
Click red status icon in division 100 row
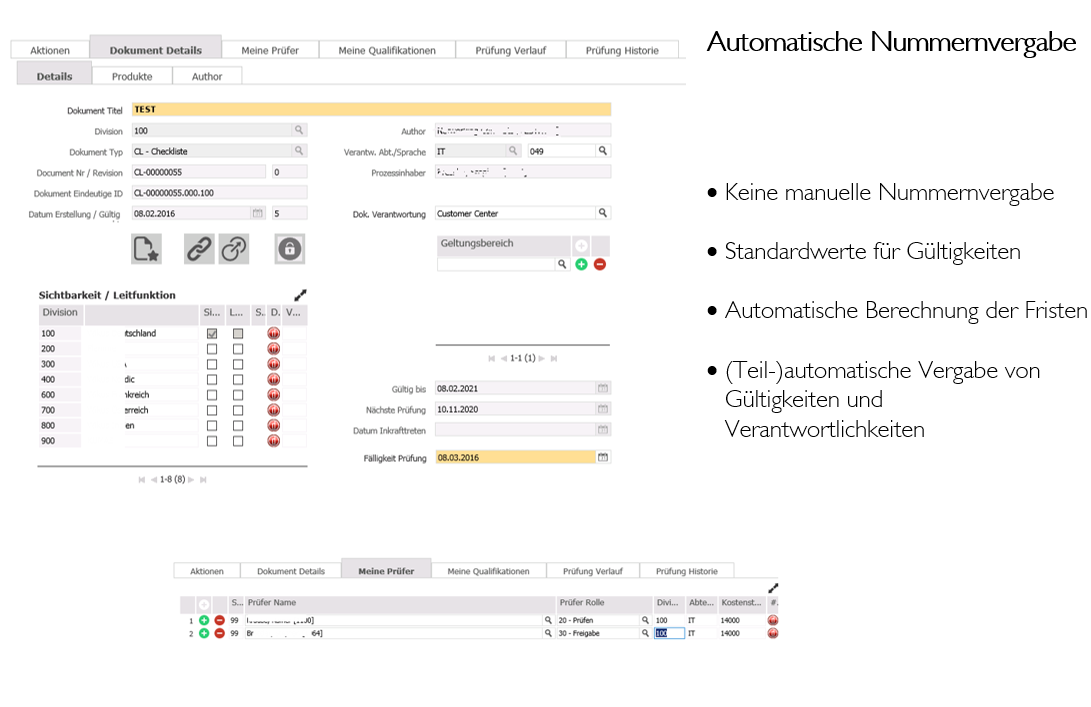point(274,333)
